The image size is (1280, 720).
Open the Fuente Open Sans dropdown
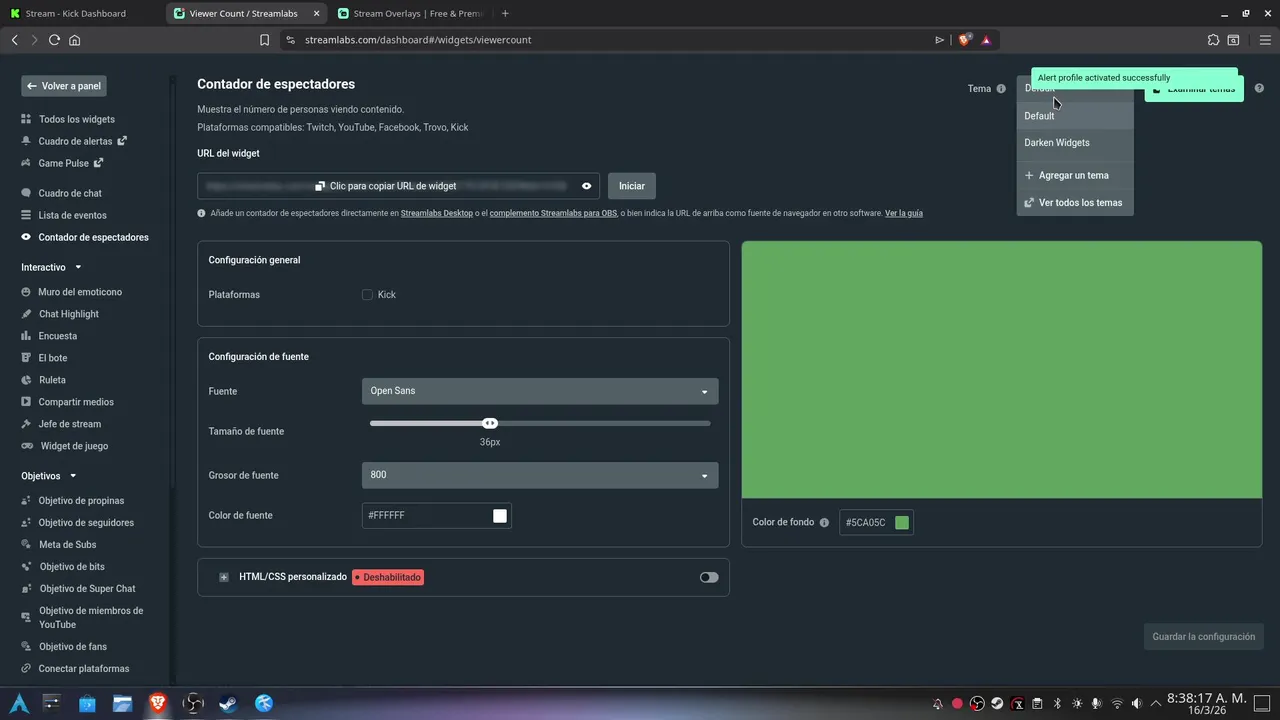[x=540, y=391]
